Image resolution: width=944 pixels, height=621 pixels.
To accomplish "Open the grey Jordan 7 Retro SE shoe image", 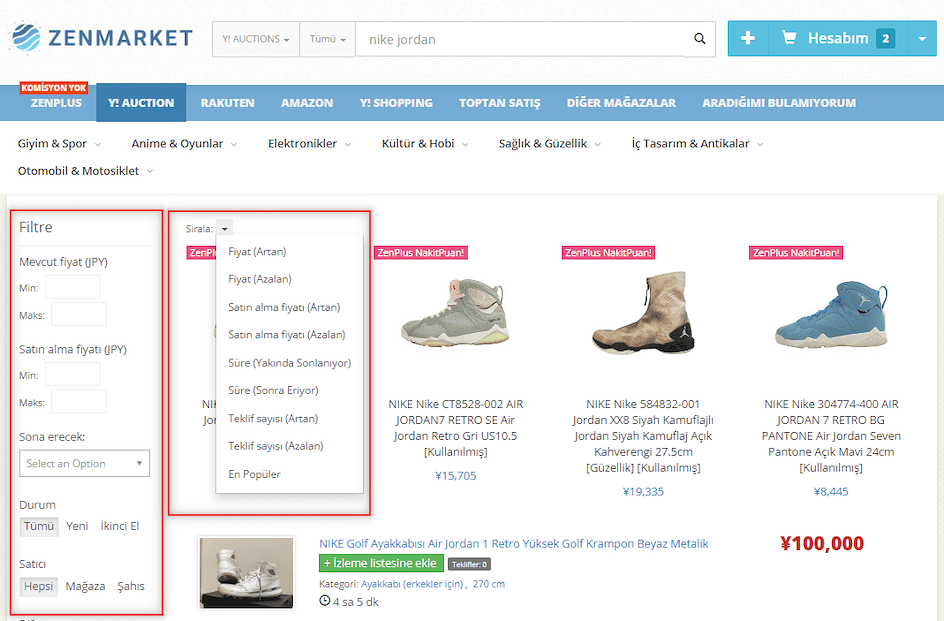I will (x=456, y=315).
